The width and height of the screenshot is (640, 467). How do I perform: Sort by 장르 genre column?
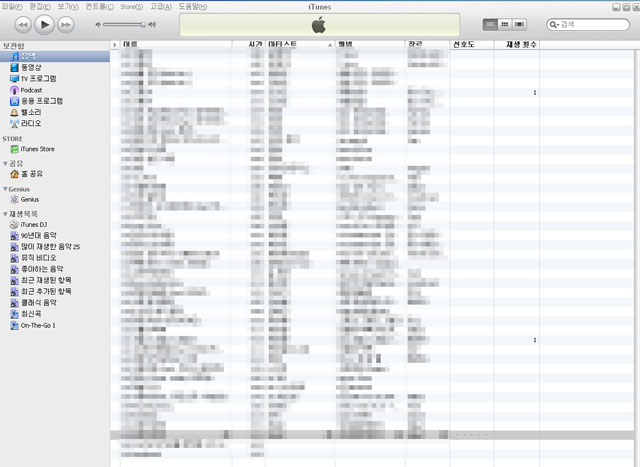click(427, 44)
